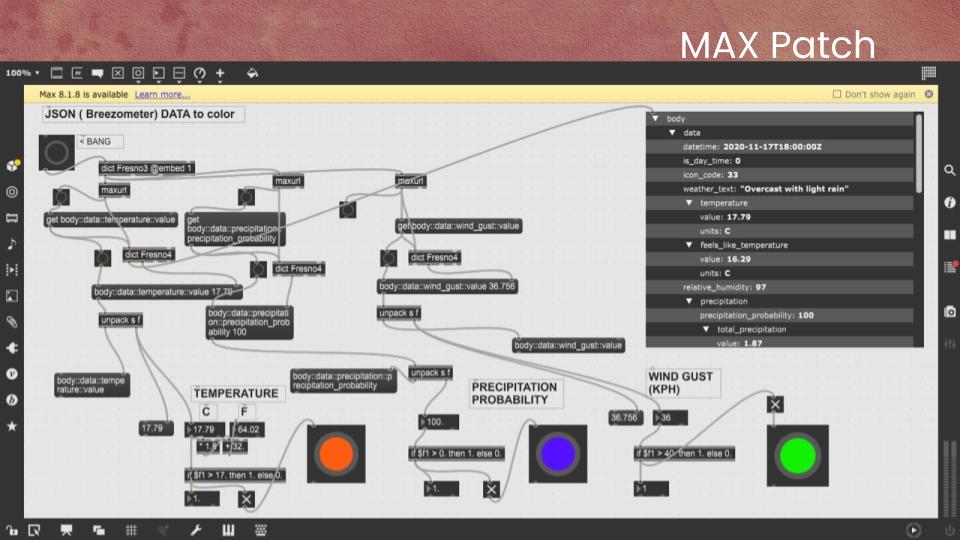Click bang above get precipitation_probability message
960x540 pixels.
pyautogui.click(x=246, y=197)
